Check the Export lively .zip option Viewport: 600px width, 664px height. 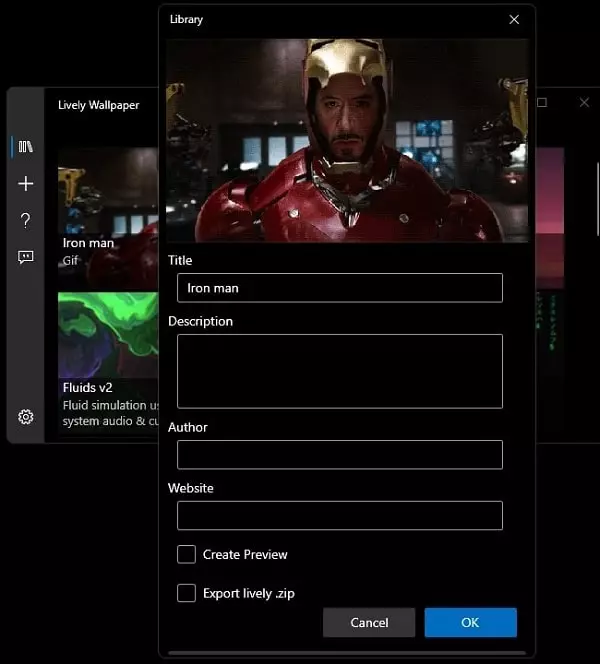click(x=186, y=593)
